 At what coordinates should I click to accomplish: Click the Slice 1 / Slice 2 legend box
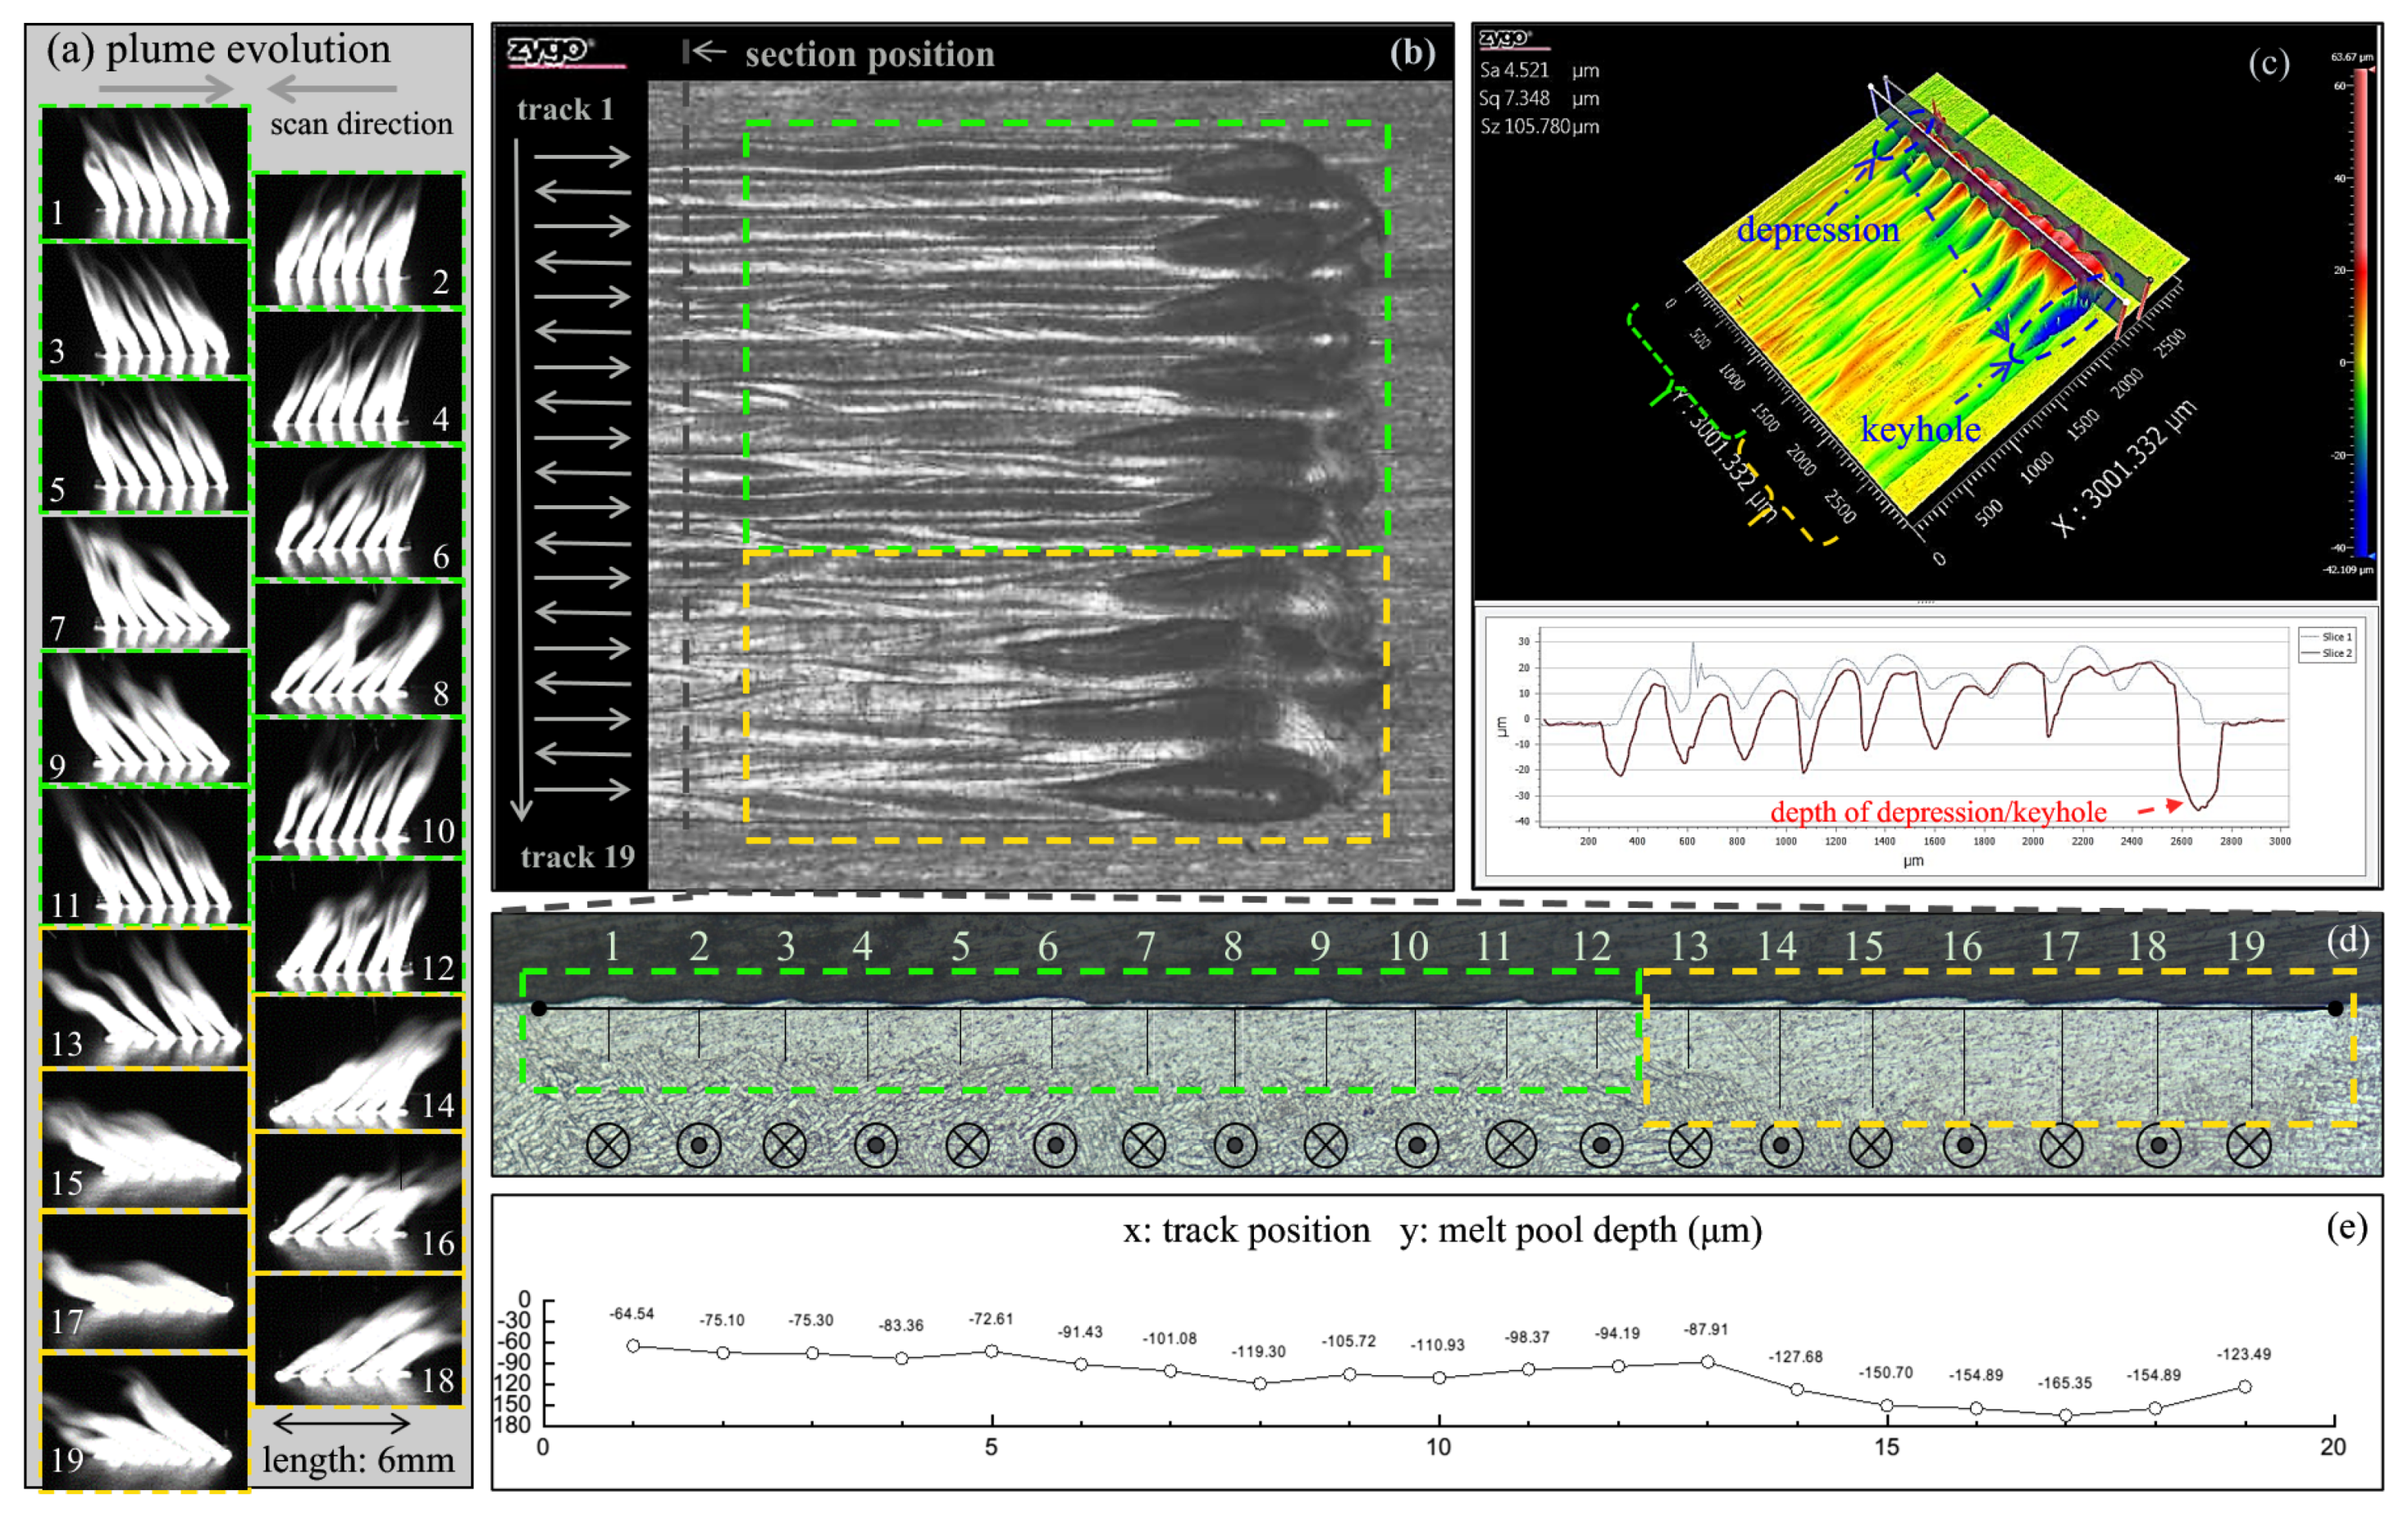click(x=2326, y=644)
